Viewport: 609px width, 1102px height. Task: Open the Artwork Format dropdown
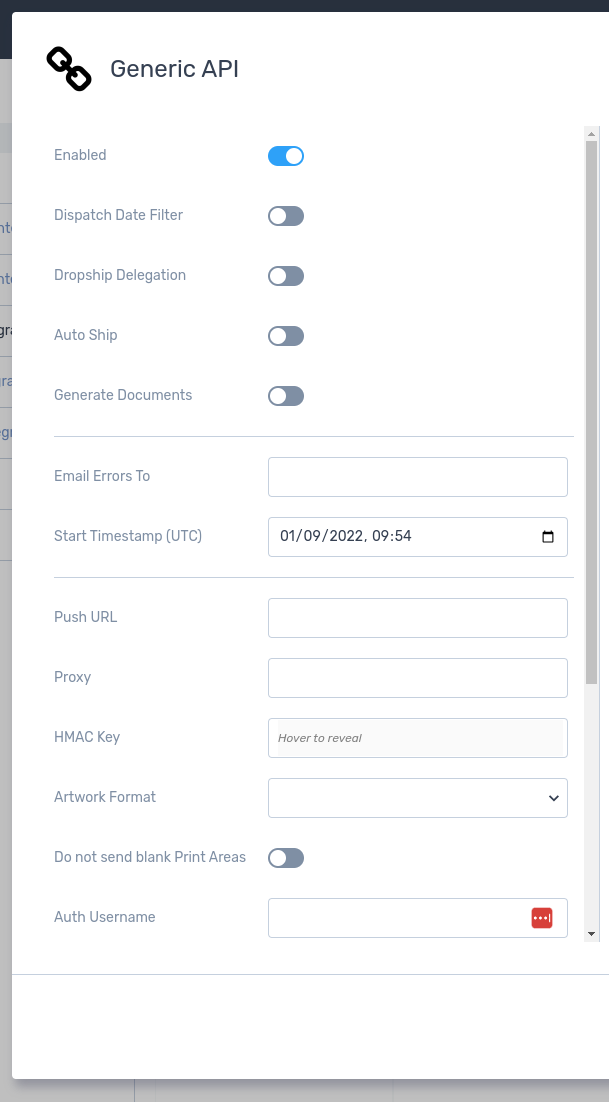pyautogui.click(x=417, y=798)
